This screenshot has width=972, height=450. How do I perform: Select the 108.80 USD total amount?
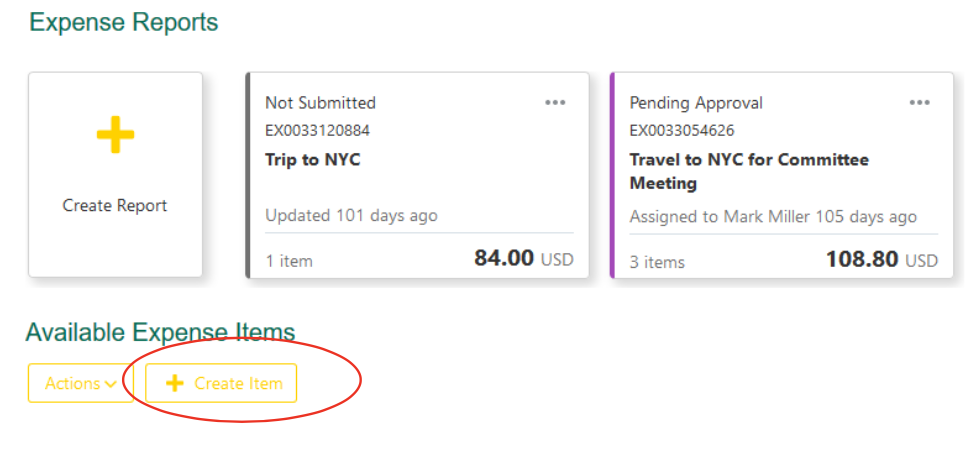point(882,259)
